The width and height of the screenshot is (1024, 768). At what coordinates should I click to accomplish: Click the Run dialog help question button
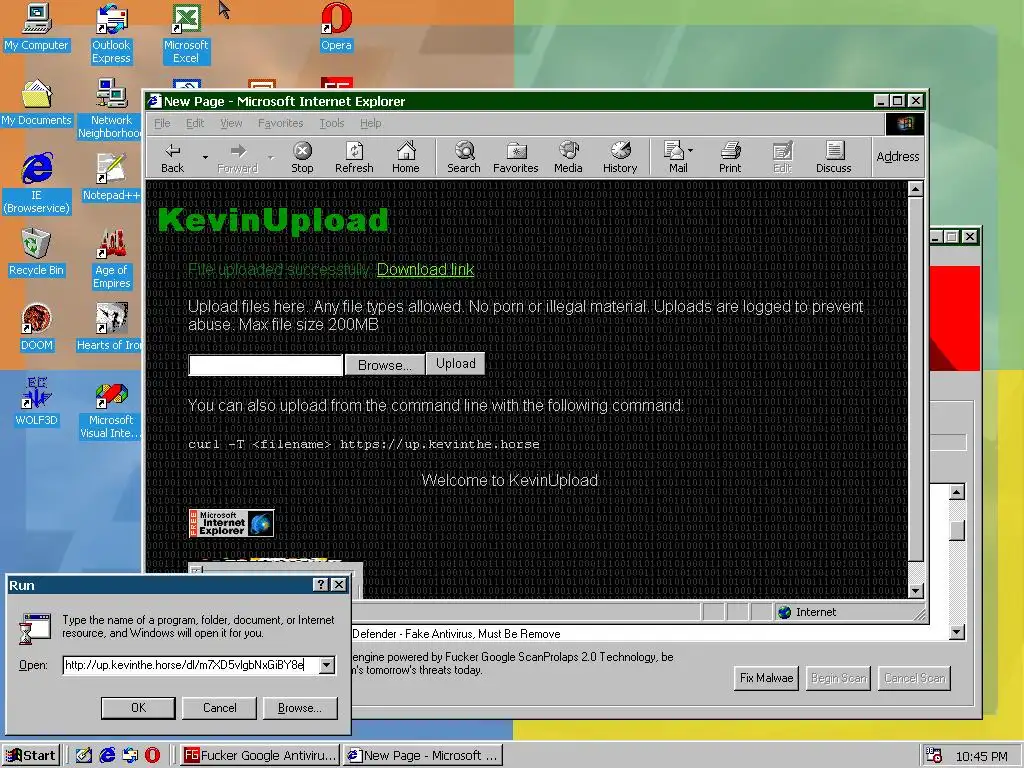(321, 584)
